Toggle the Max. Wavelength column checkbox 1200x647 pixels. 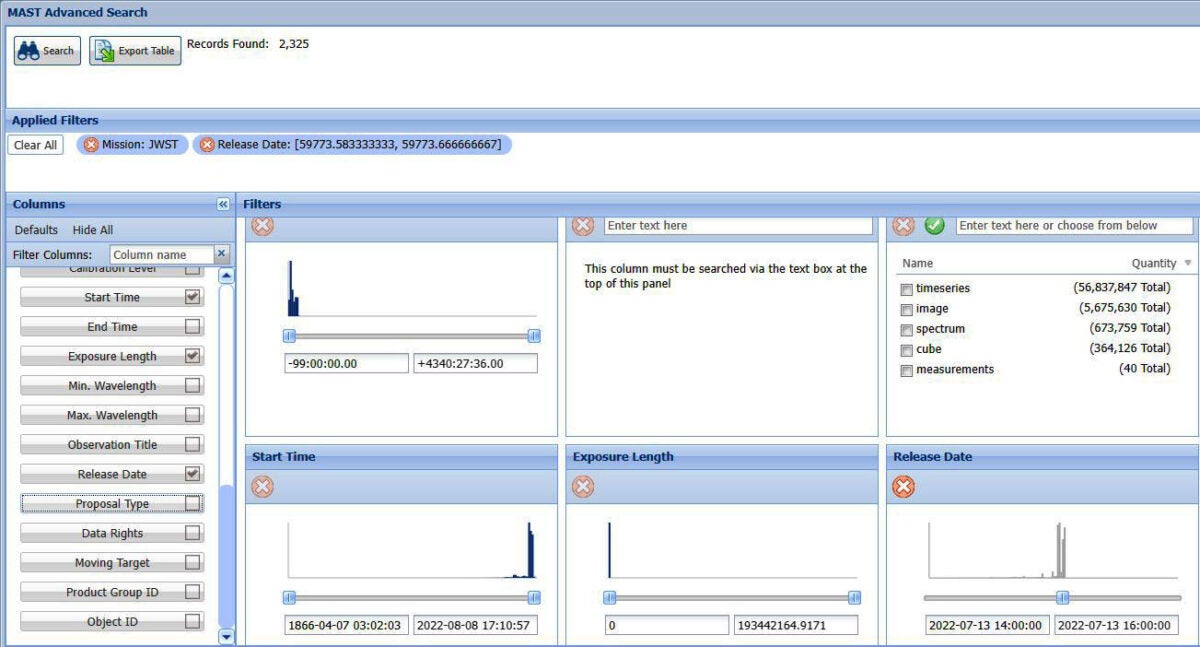(x=193, y=415)
